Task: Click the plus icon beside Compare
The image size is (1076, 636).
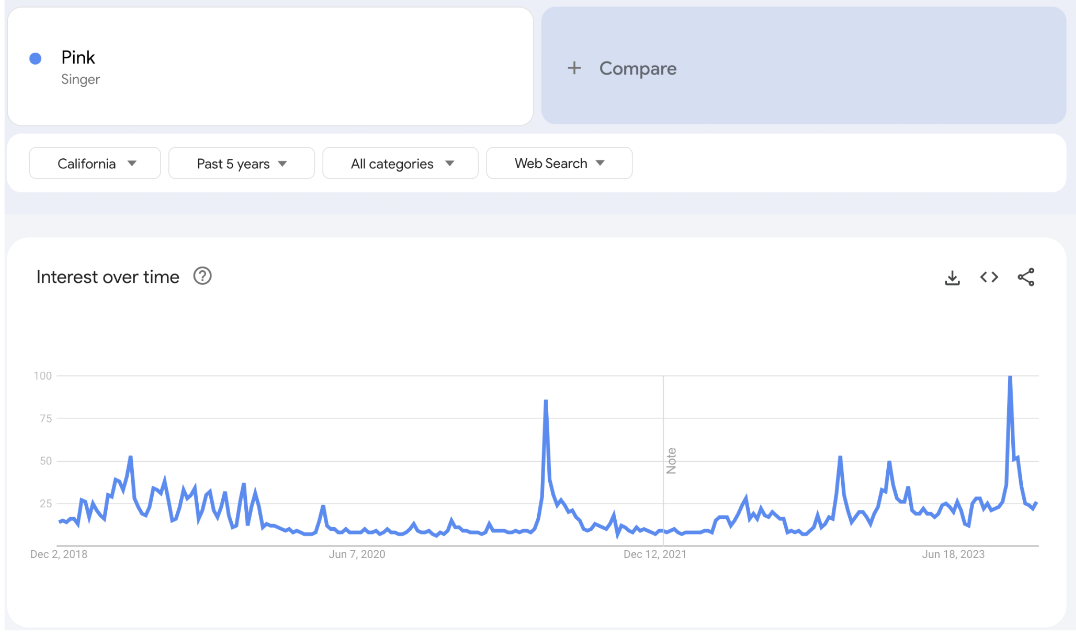Action: [x=574, y=68]
